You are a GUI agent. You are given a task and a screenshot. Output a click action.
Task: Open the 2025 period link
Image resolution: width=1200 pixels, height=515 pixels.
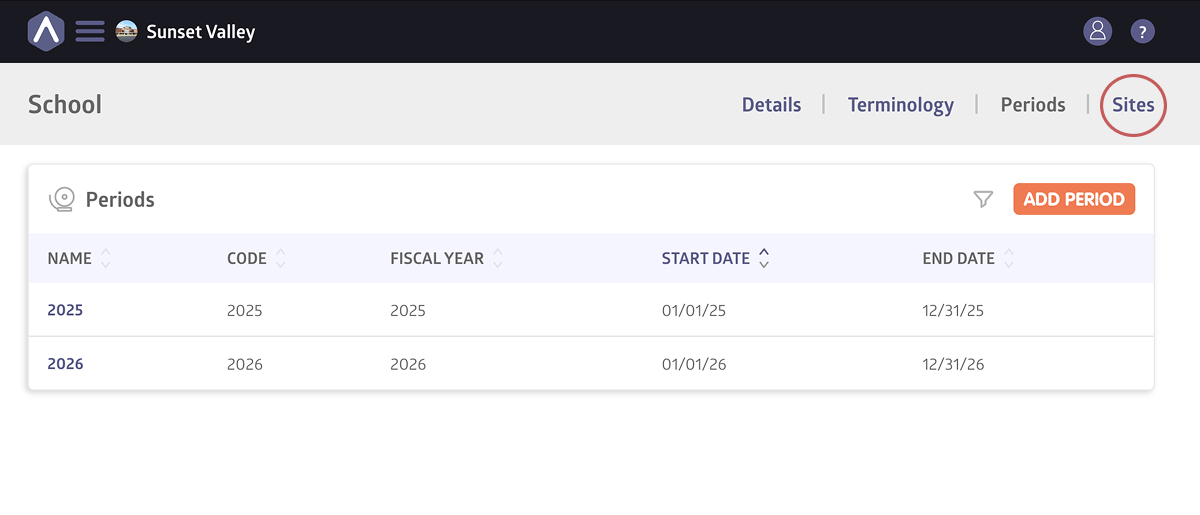coord(65,310)
